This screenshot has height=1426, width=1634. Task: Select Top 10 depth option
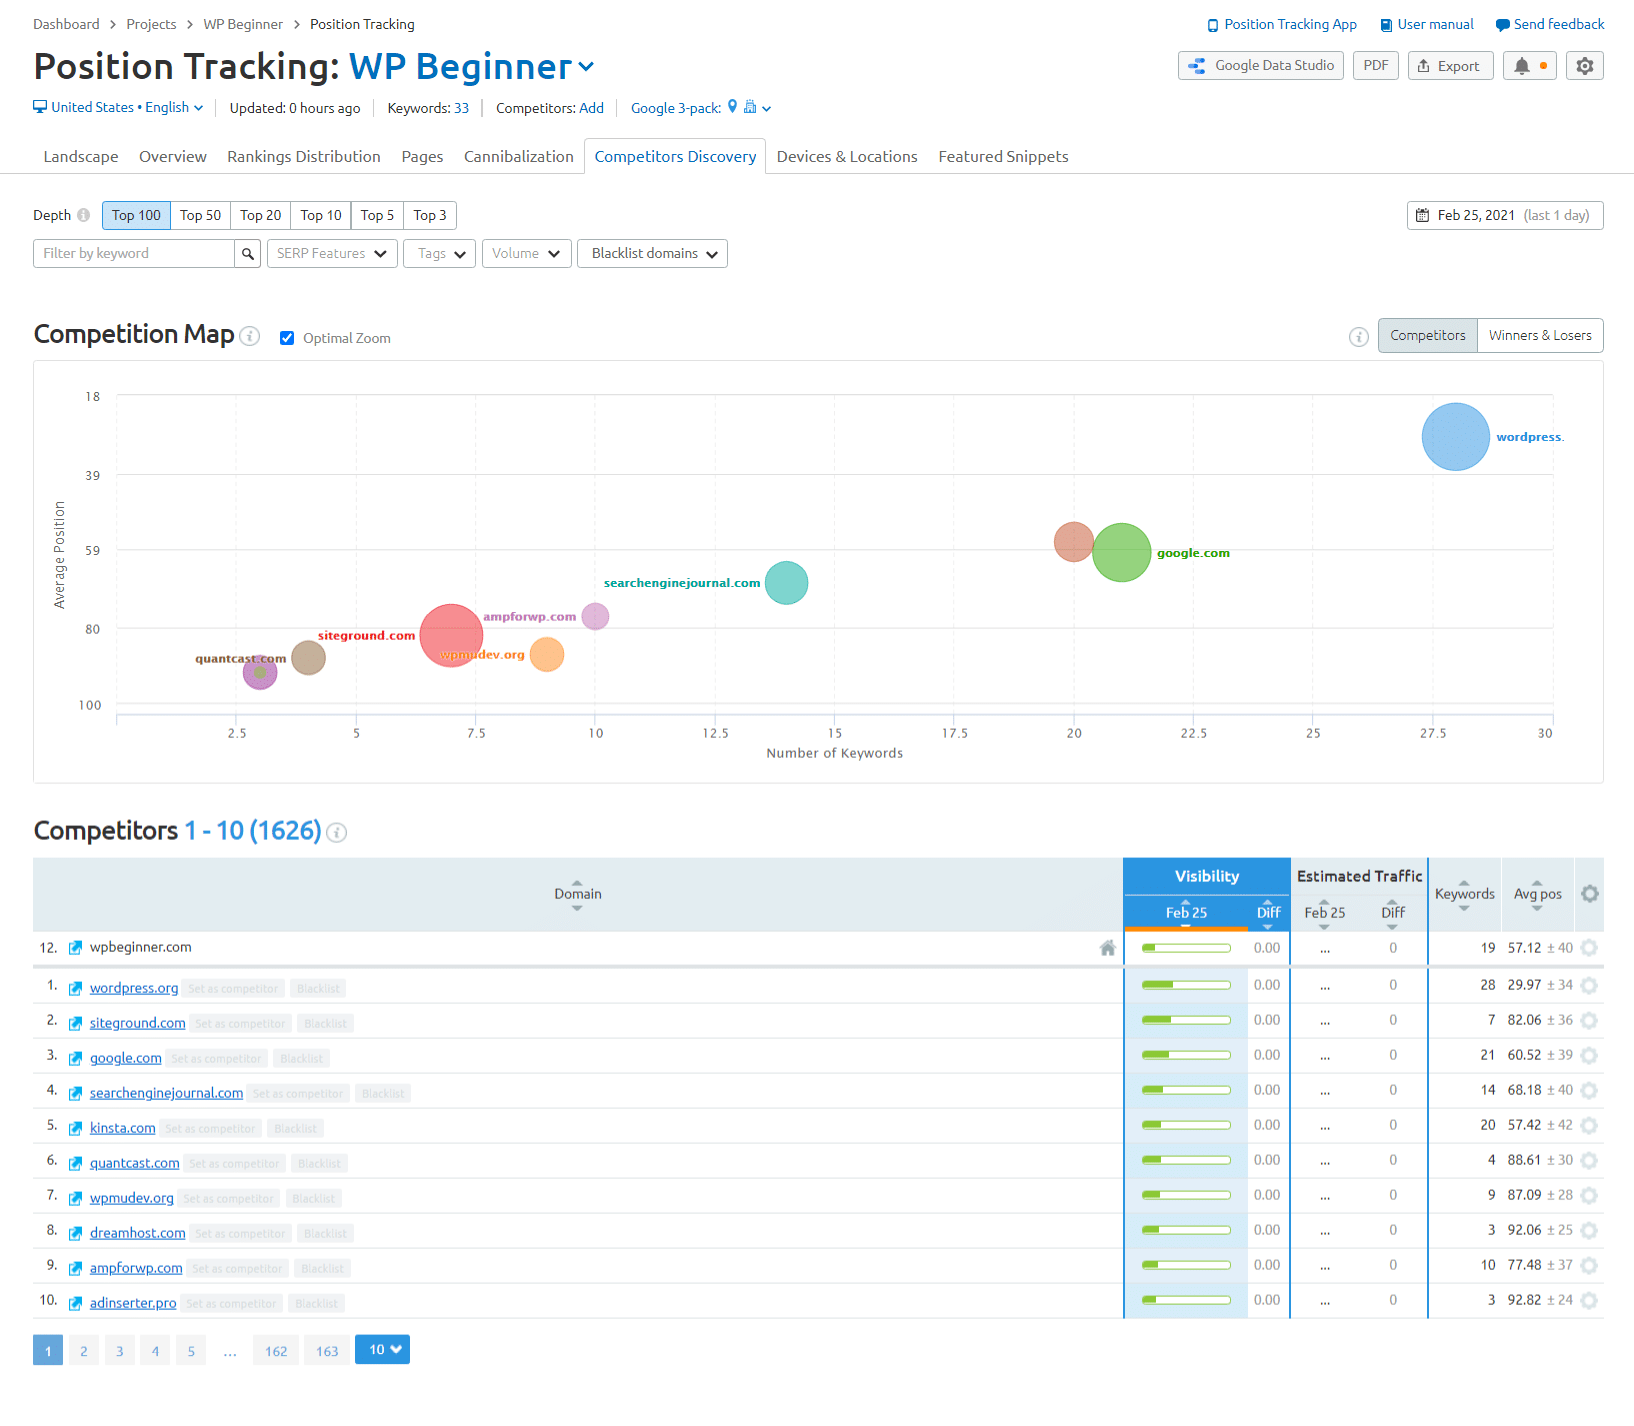321,215
